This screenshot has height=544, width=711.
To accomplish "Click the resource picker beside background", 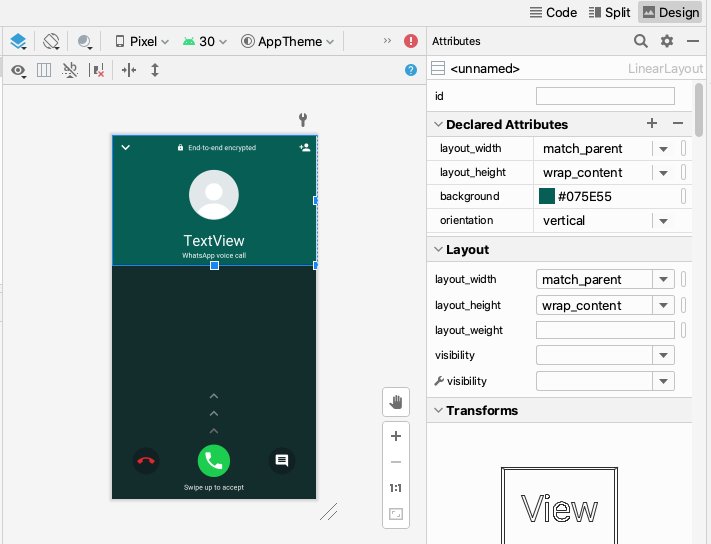I will (684, 196).
